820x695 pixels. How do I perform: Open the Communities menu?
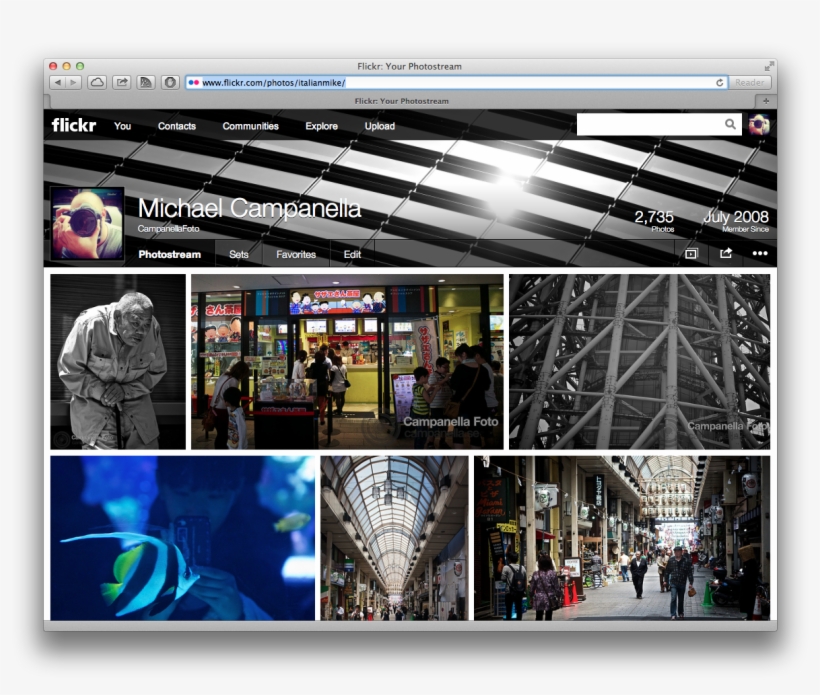pyautogui.click(x=250, y=126)
